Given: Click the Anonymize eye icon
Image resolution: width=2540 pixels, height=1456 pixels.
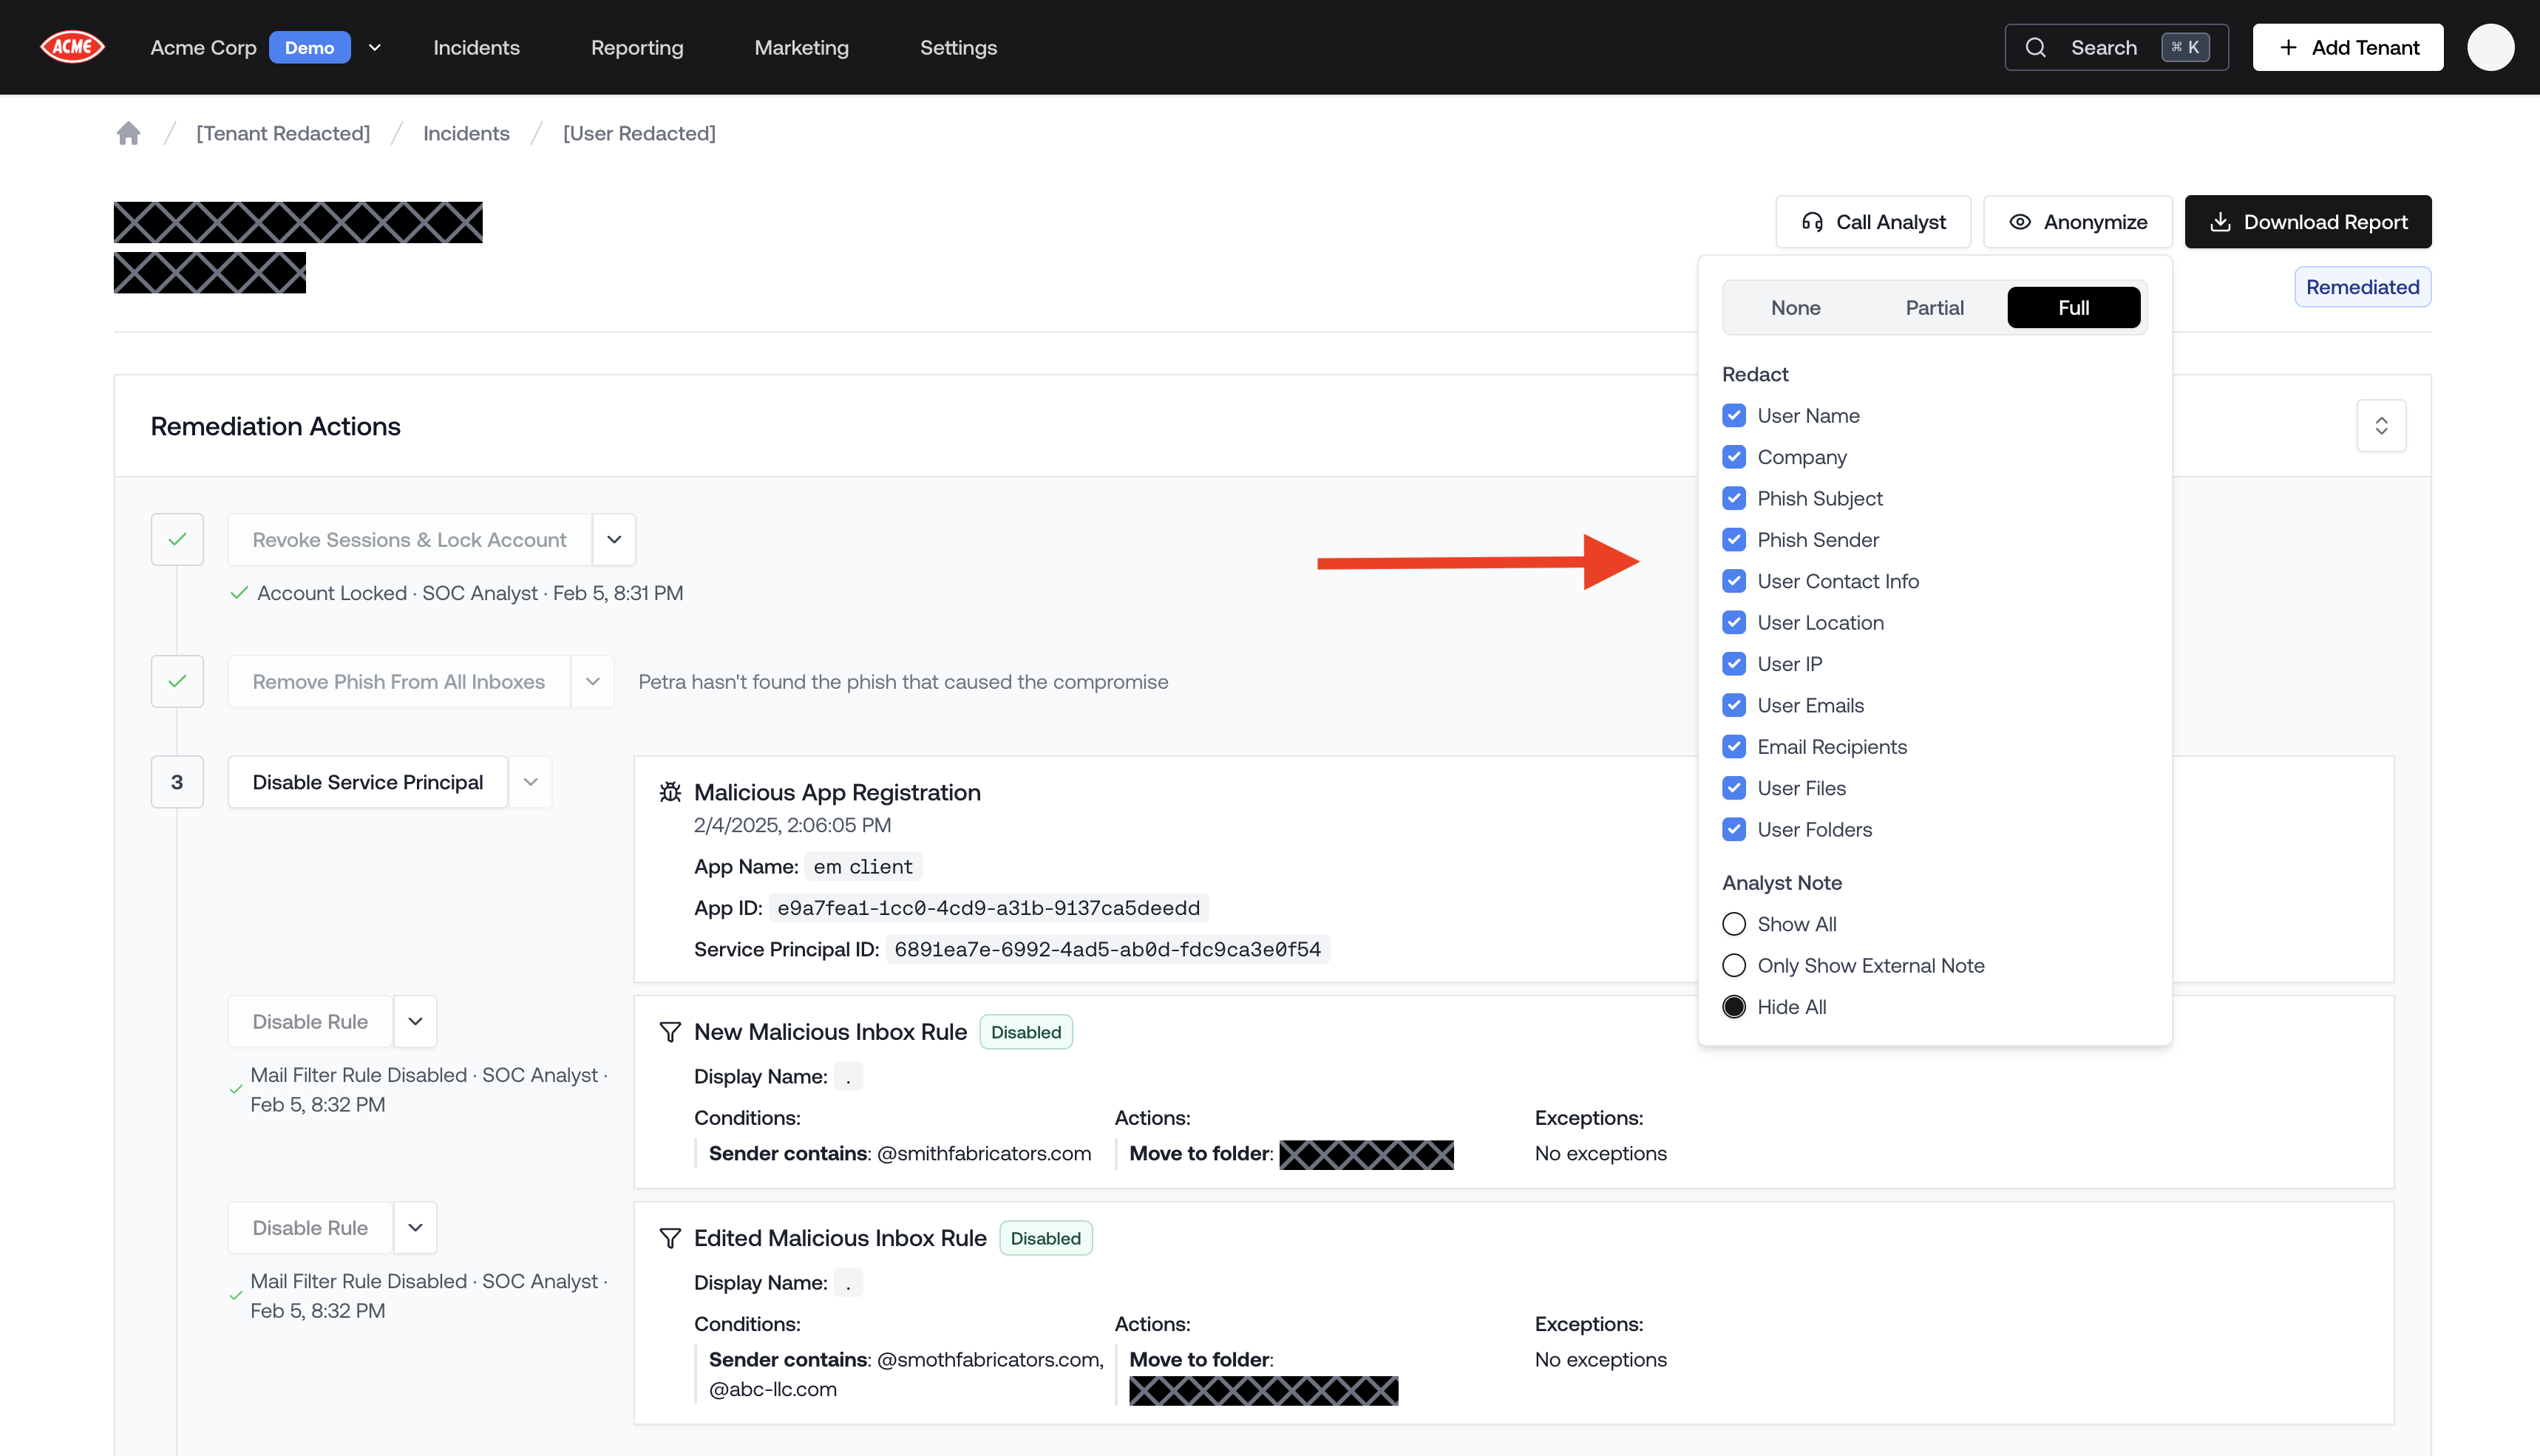Looking at the screenshot, I should point(2020,221).
